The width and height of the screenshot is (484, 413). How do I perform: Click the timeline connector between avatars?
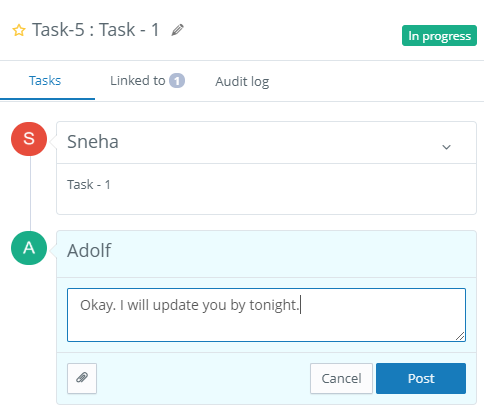(30, 193)
